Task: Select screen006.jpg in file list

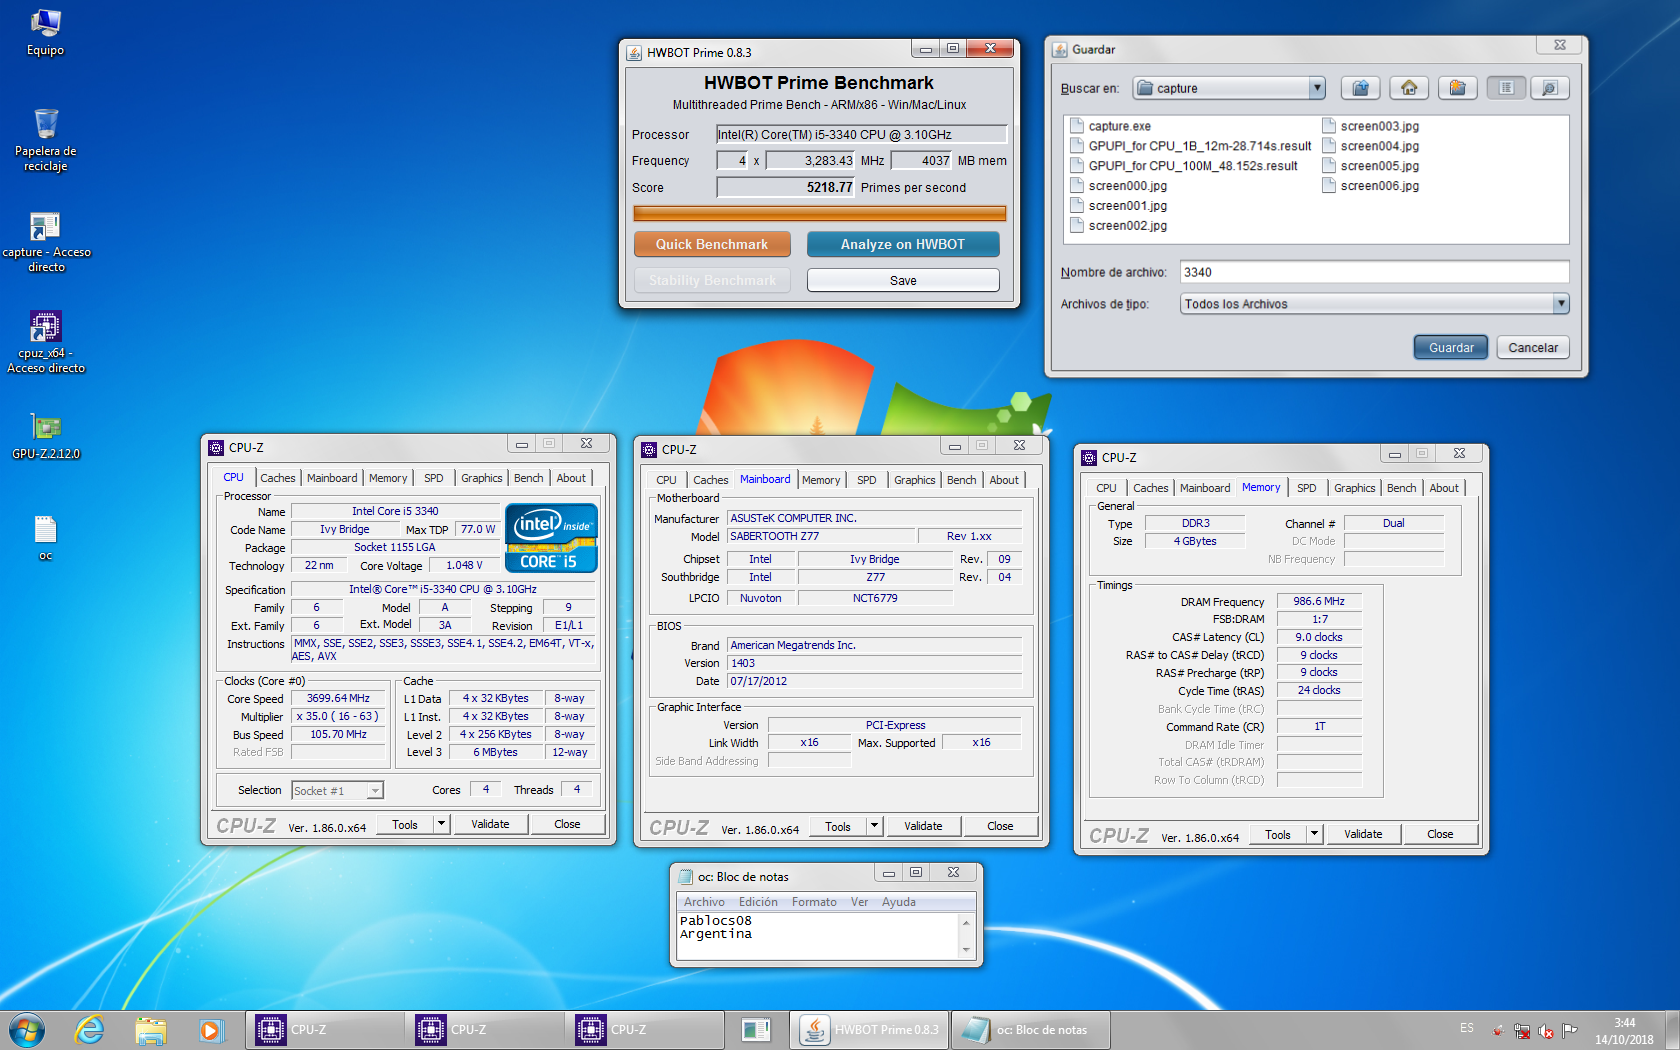Action: (x=1371, y=186)
